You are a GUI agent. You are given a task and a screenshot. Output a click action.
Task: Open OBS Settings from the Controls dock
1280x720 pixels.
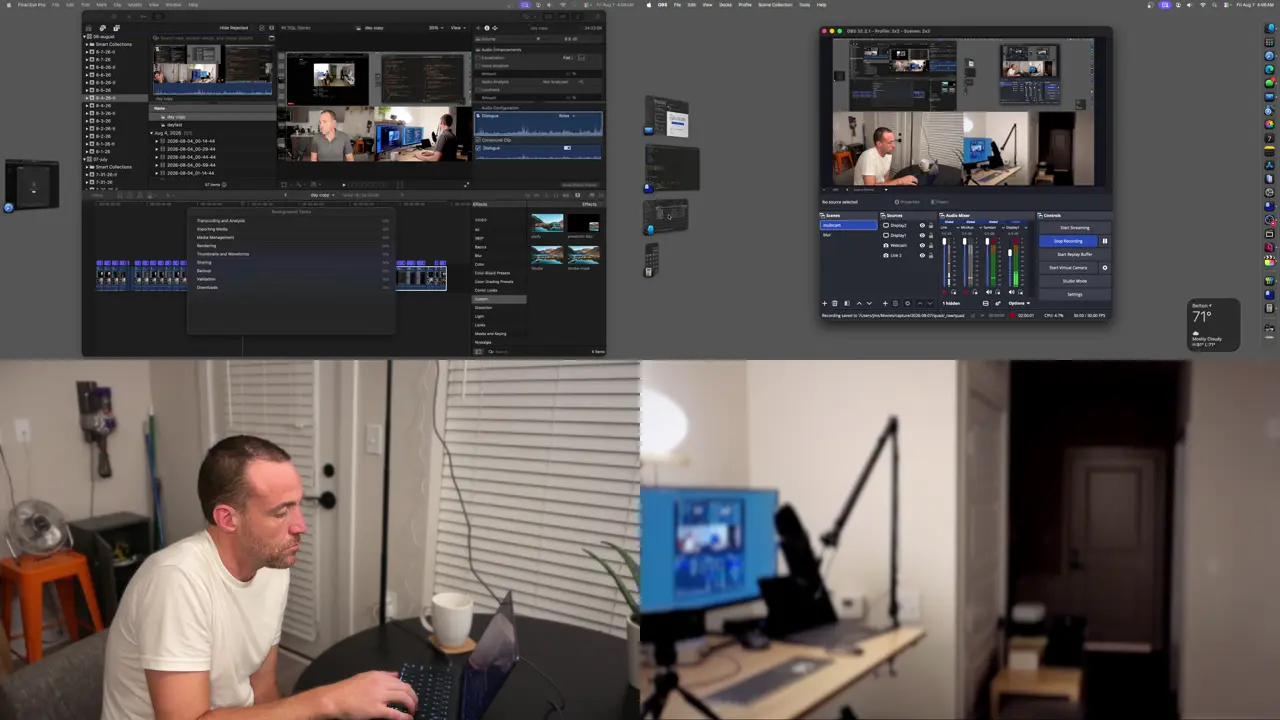(1075, 294)
